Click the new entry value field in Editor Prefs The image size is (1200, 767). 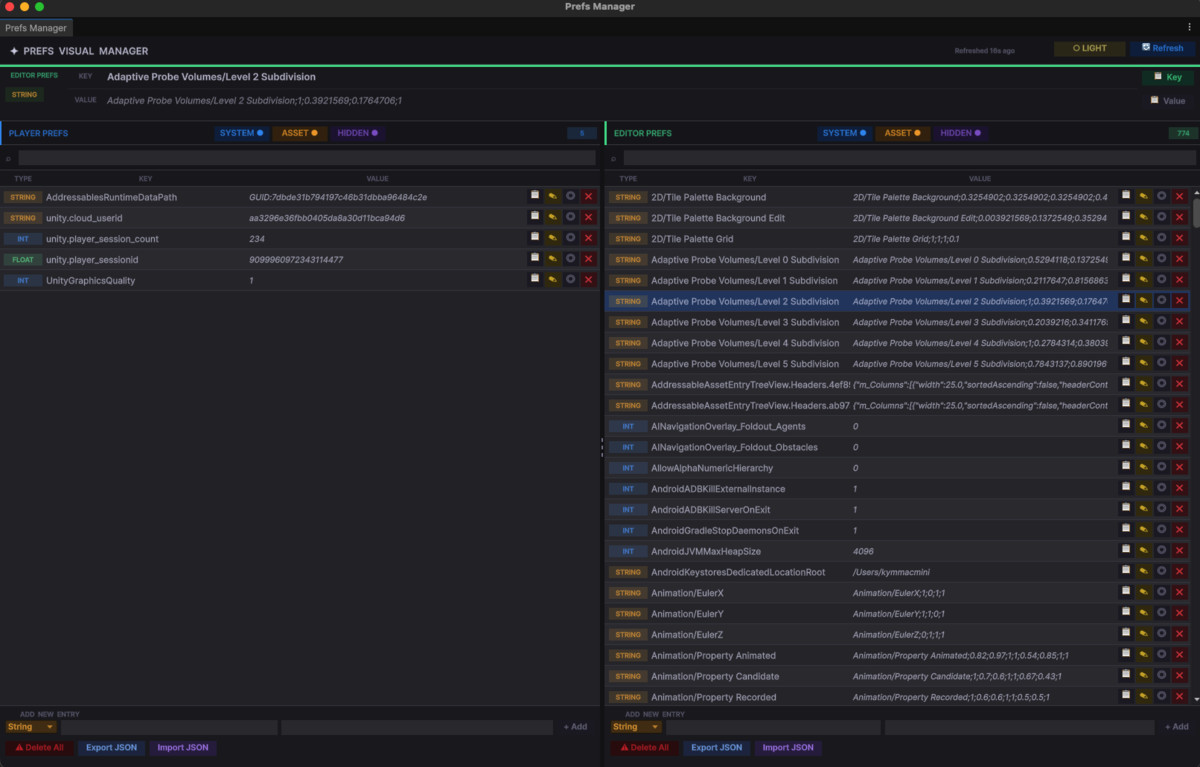tap(1019, 727)
